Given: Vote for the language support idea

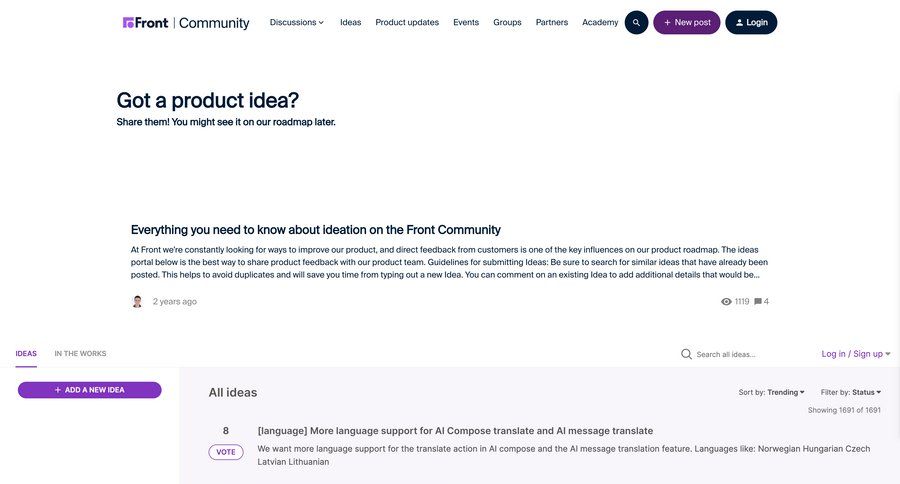Looking at the screenshot, I should [226, 452].
